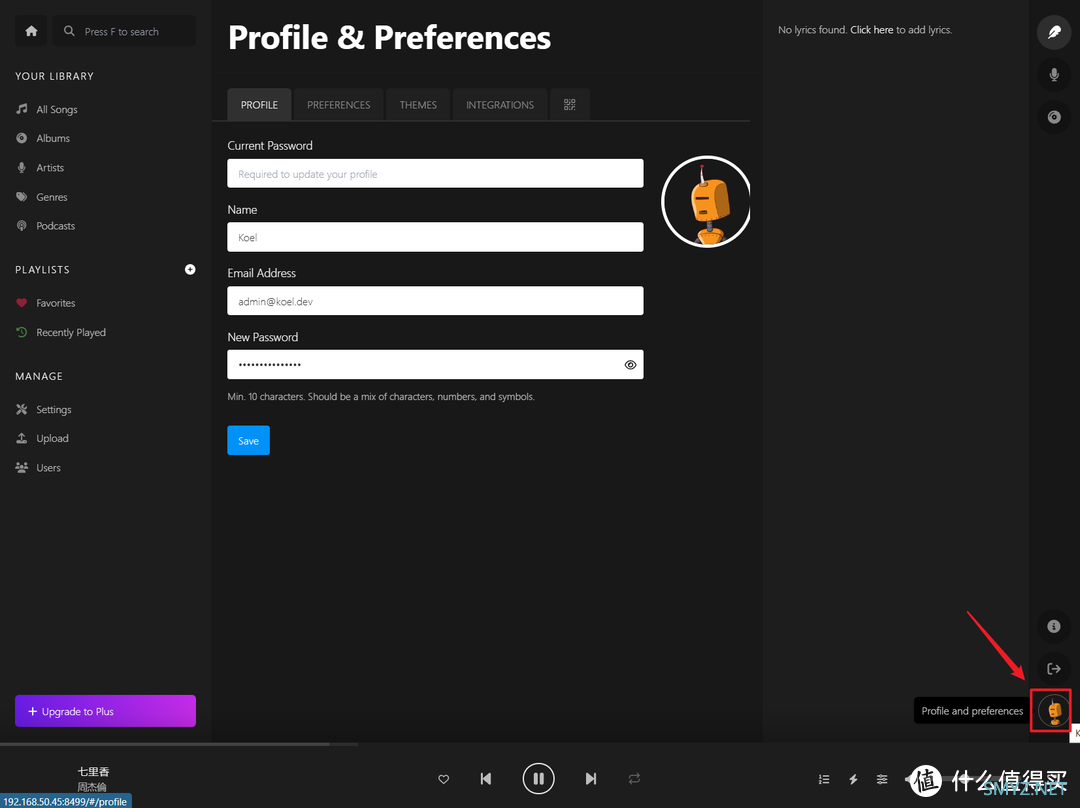1080x808 pixels.
Task: Show album info disc icon
Action: click(x=1053, y=117)
